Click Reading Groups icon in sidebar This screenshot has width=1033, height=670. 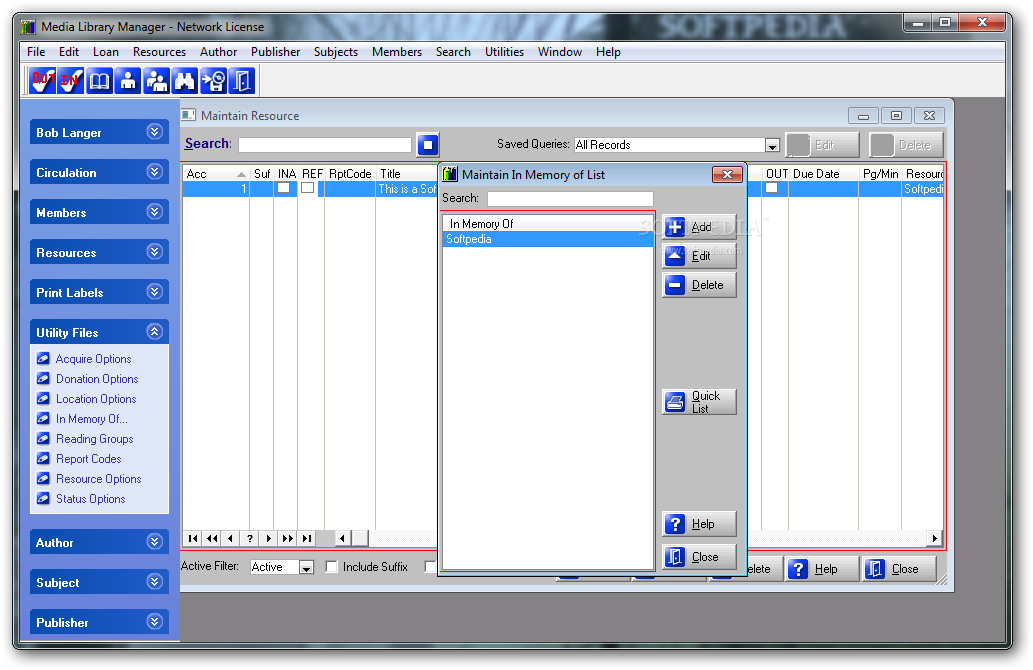[x=43, y=439]
